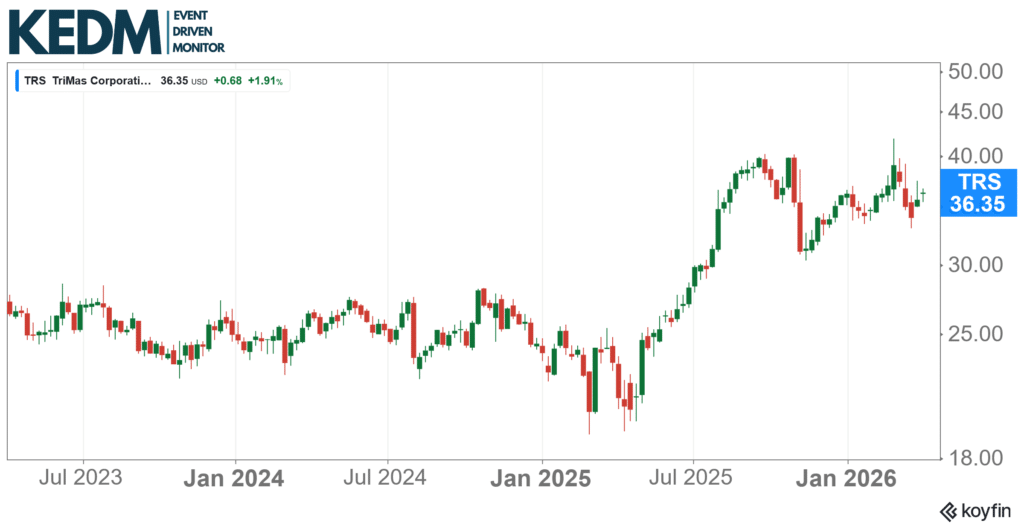Click the Jan 2025 axis label
The image size is (1024, 529).
pyautogui.click(x=541, y=477)
